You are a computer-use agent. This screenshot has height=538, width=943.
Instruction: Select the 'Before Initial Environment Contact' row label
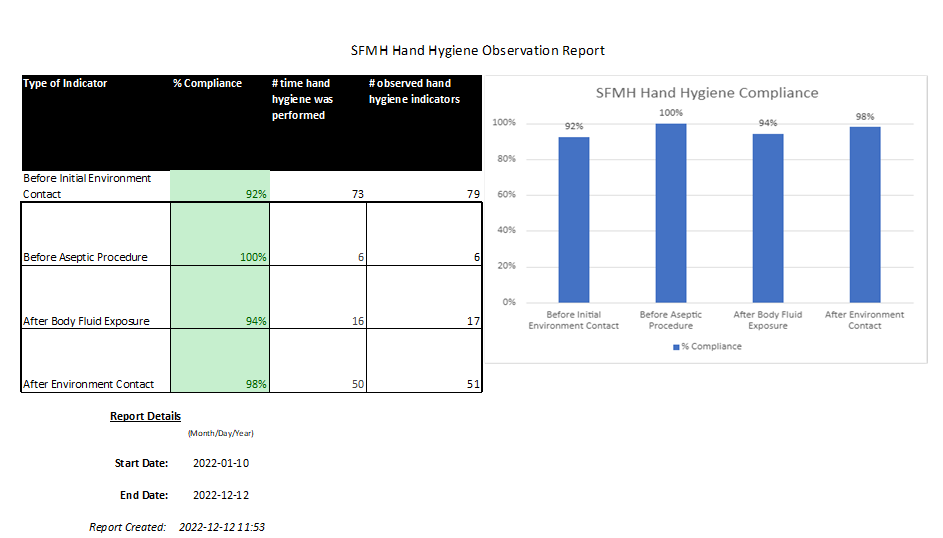(x=87, y=186)
